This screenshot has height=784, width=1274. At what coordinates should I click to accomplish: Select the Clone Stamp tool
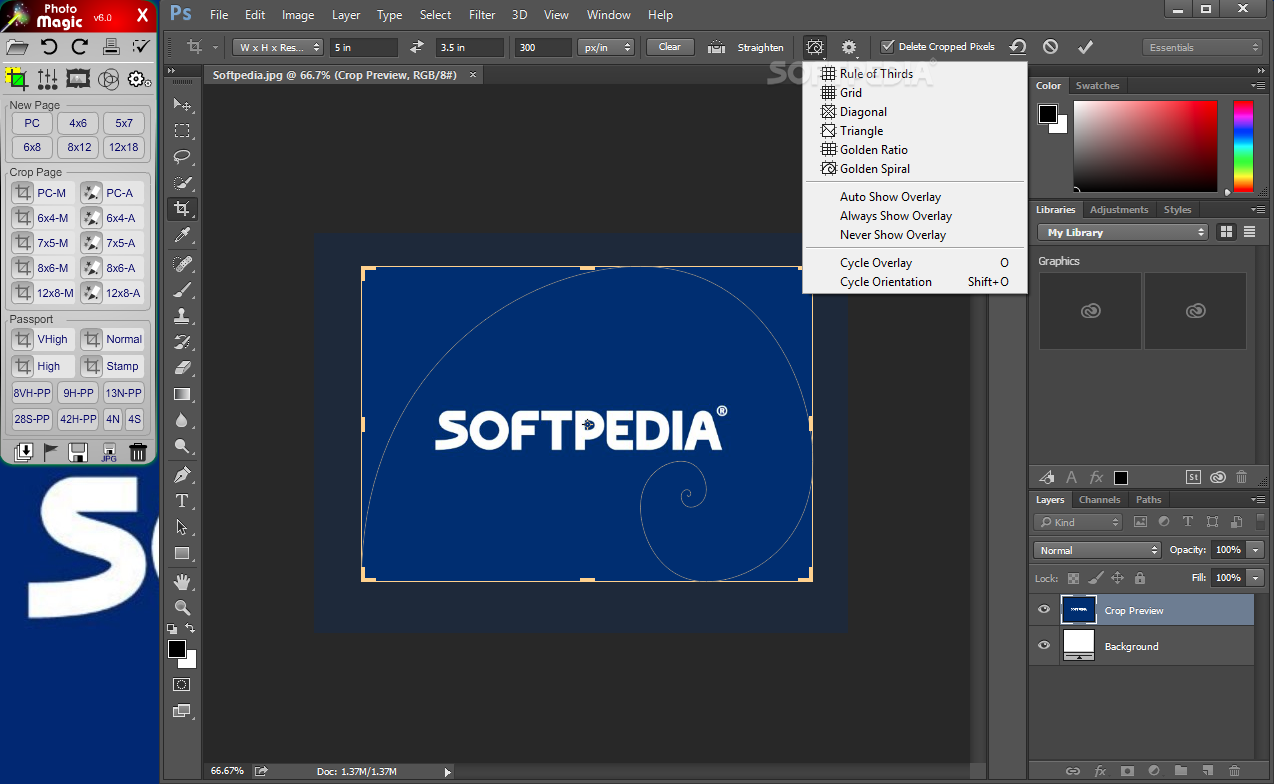(x=182, y=316)
